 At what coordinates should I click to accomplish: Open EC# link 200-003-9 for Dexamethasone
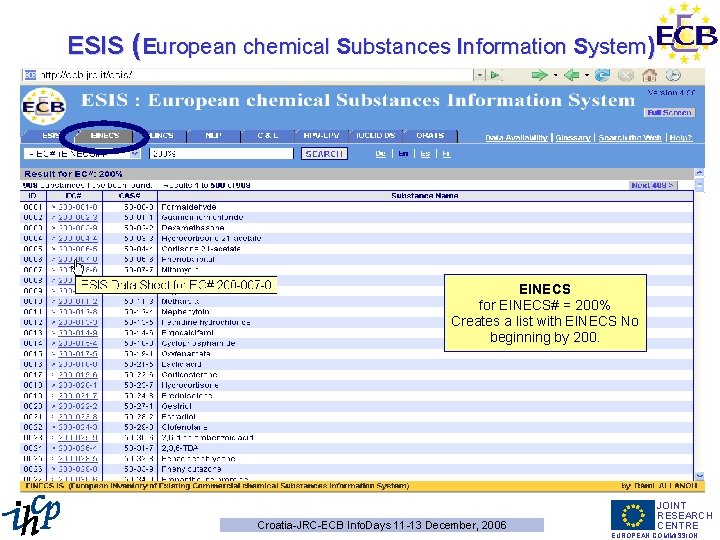78,228
